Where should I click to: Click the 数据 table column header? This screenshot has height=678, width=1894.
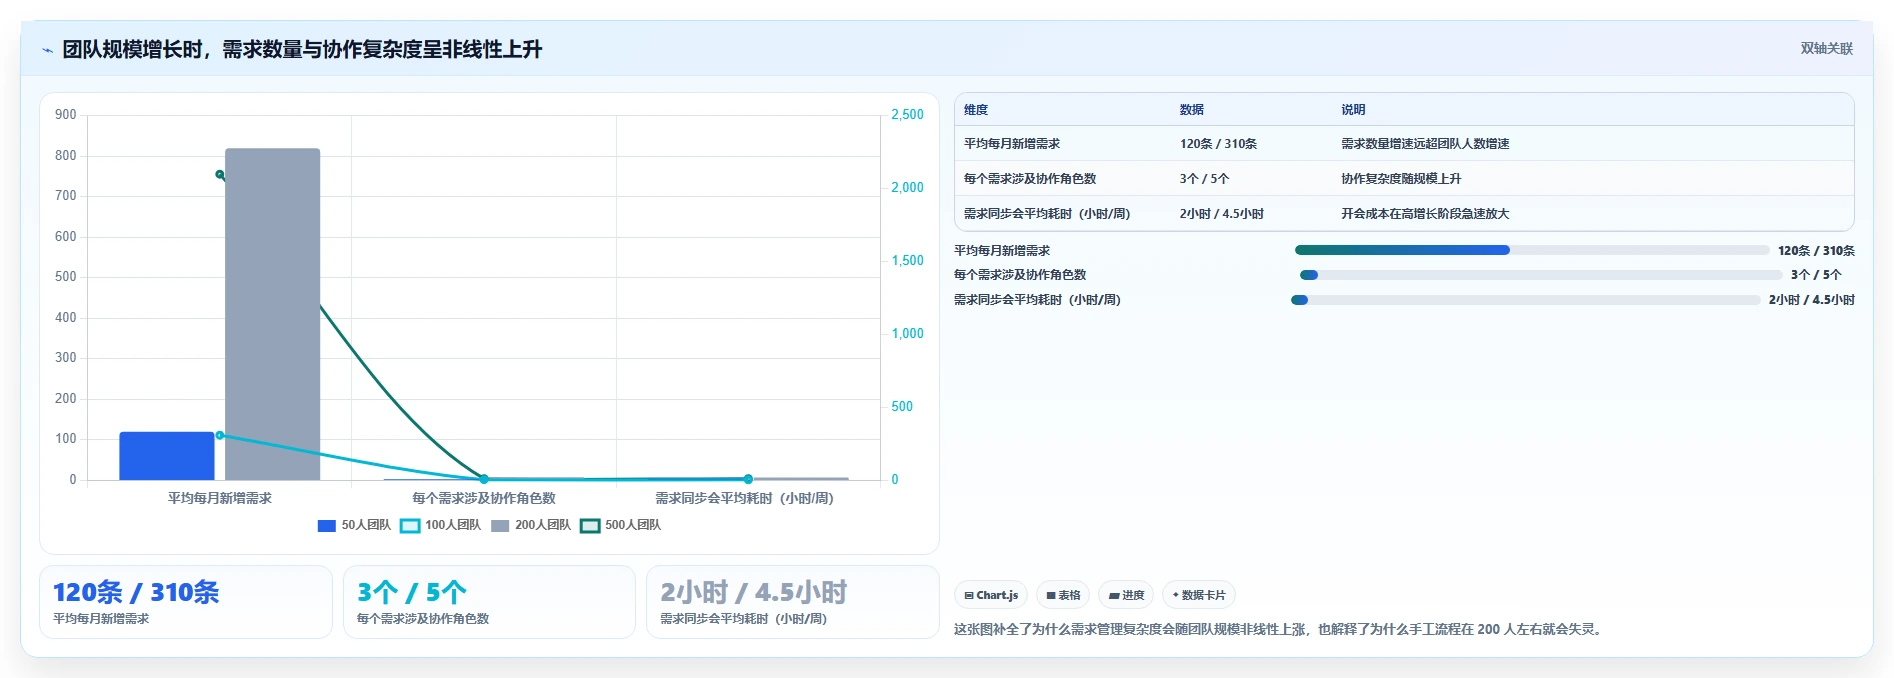1192,110
